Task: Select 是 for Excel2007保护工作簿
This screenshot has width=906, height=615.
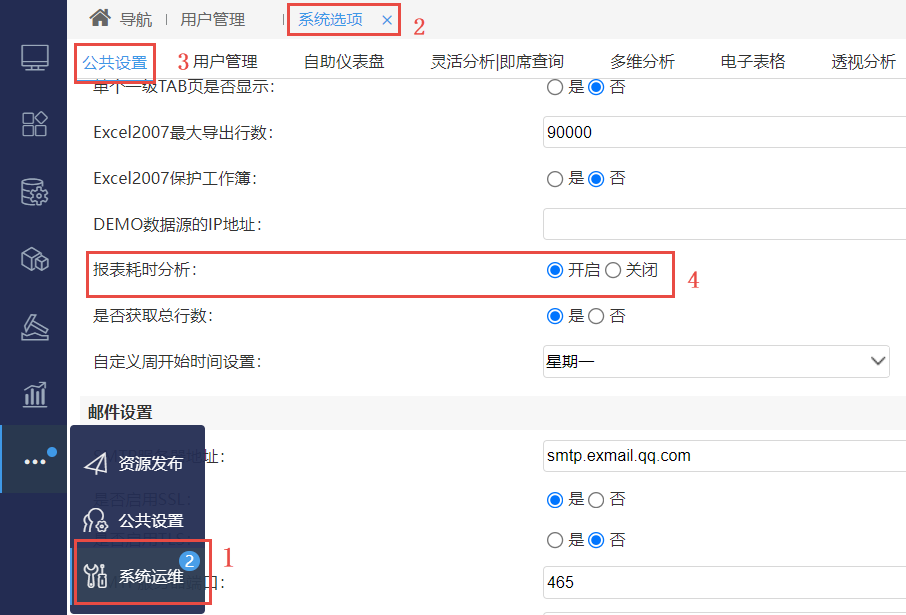Action: pos(555,179)
